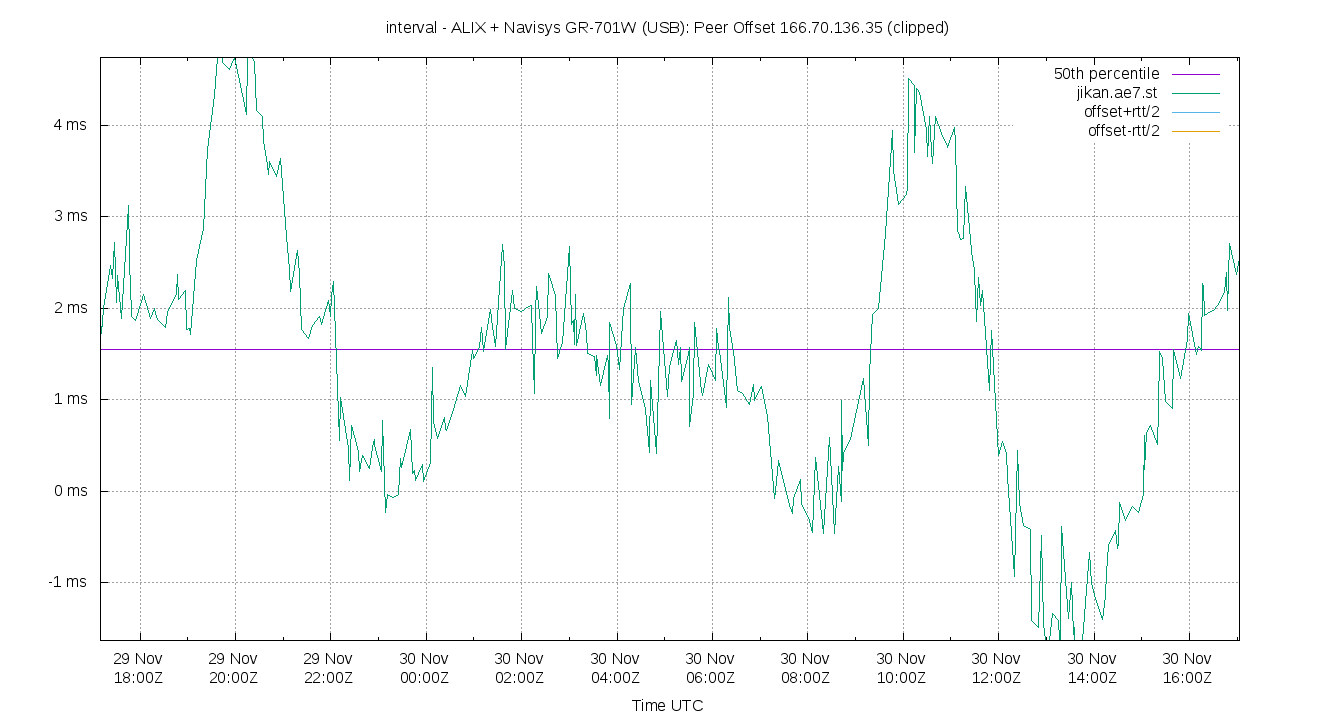Click the 'offset-rtt/2' legend label

(1123, 131)
